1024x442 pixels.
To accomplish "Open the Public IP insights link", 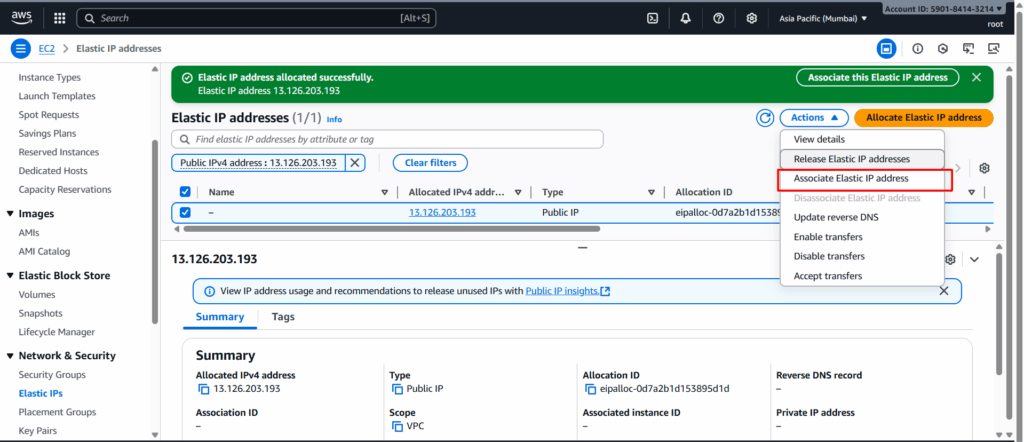I will tap(568, 291).
